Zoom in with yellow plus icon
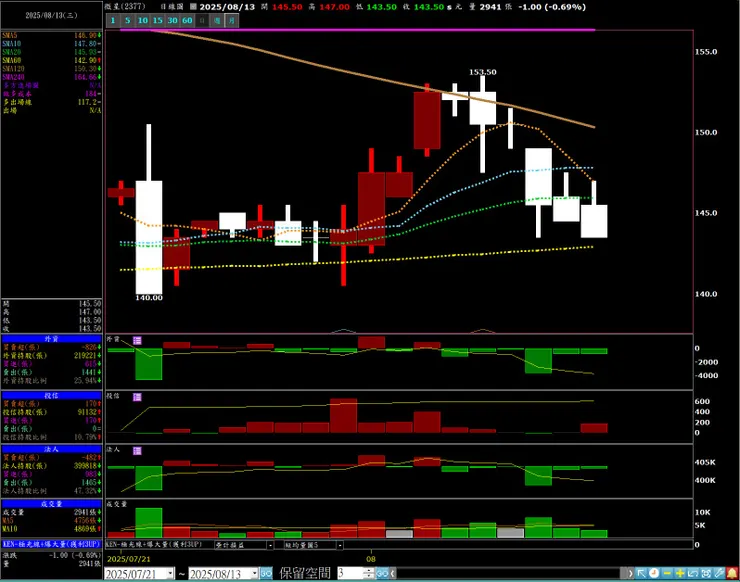 680,573
